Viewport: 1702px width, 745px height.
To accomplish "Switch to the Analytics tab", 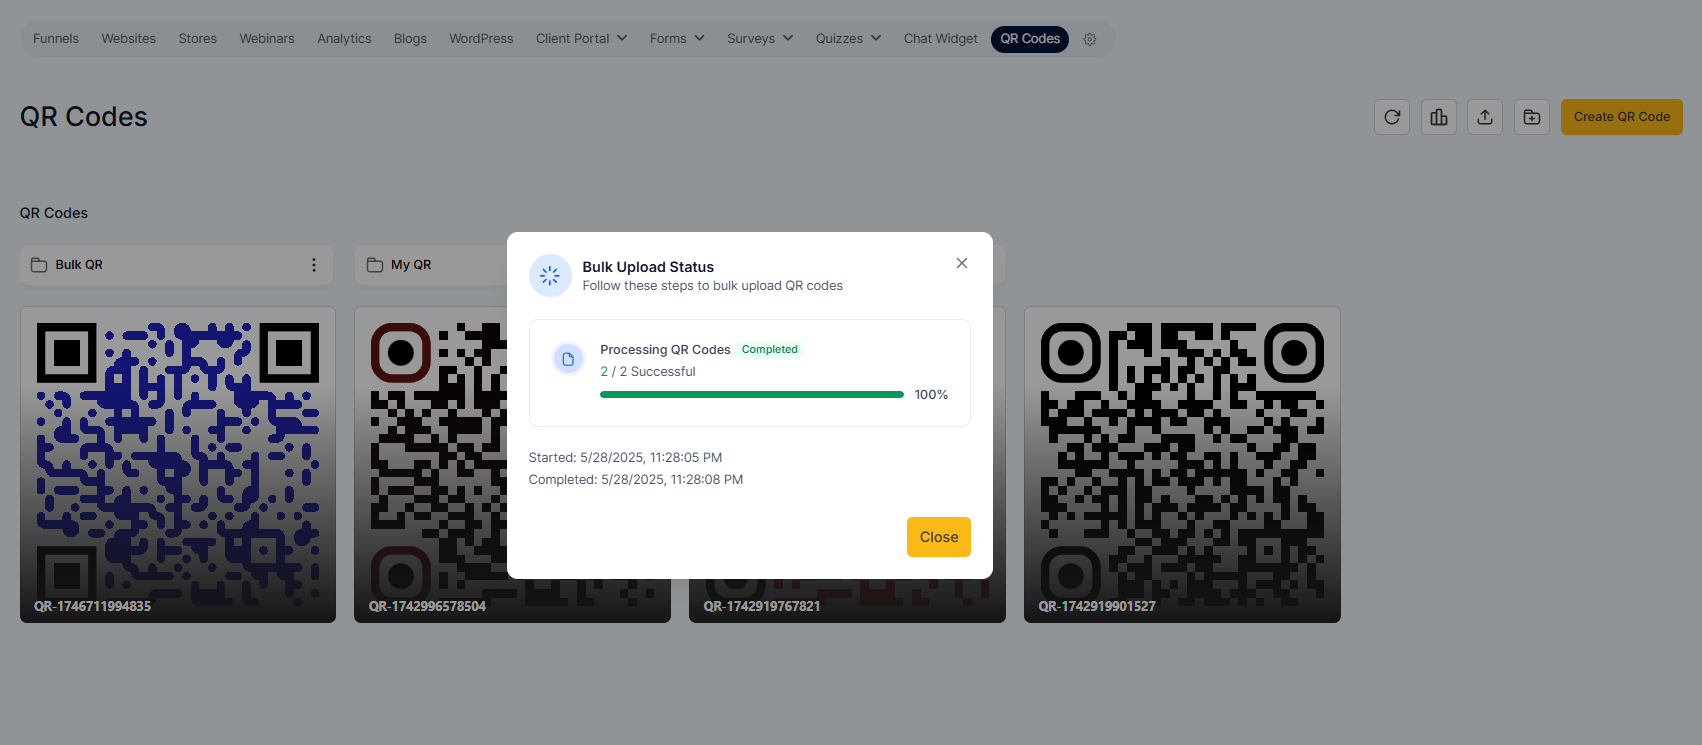I will pos(344,39).
